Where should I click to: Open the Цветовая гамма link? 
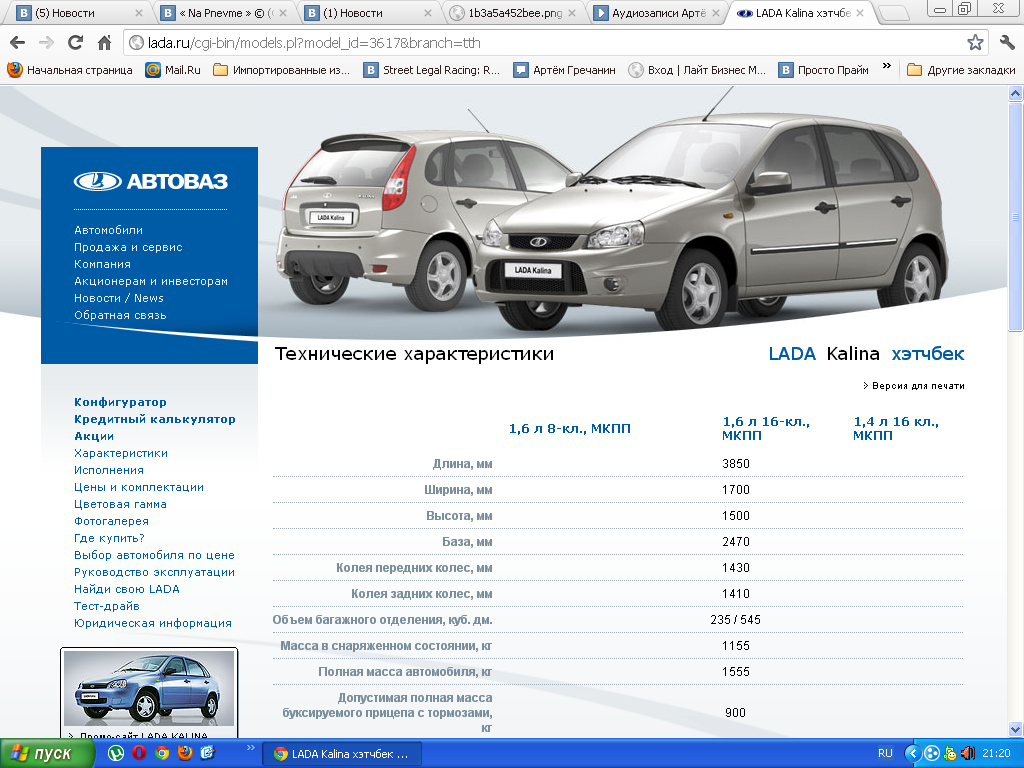pos(120,504)
